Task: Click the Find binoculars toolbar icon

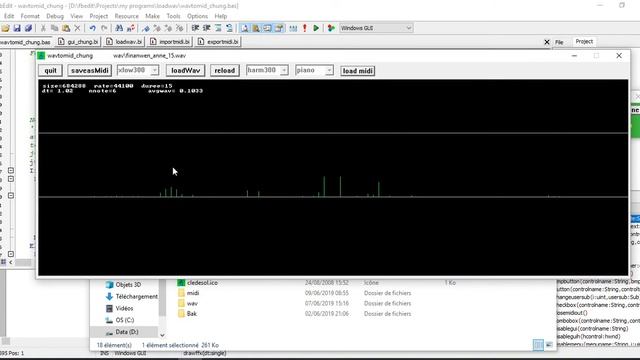Action: click(119, 28)
